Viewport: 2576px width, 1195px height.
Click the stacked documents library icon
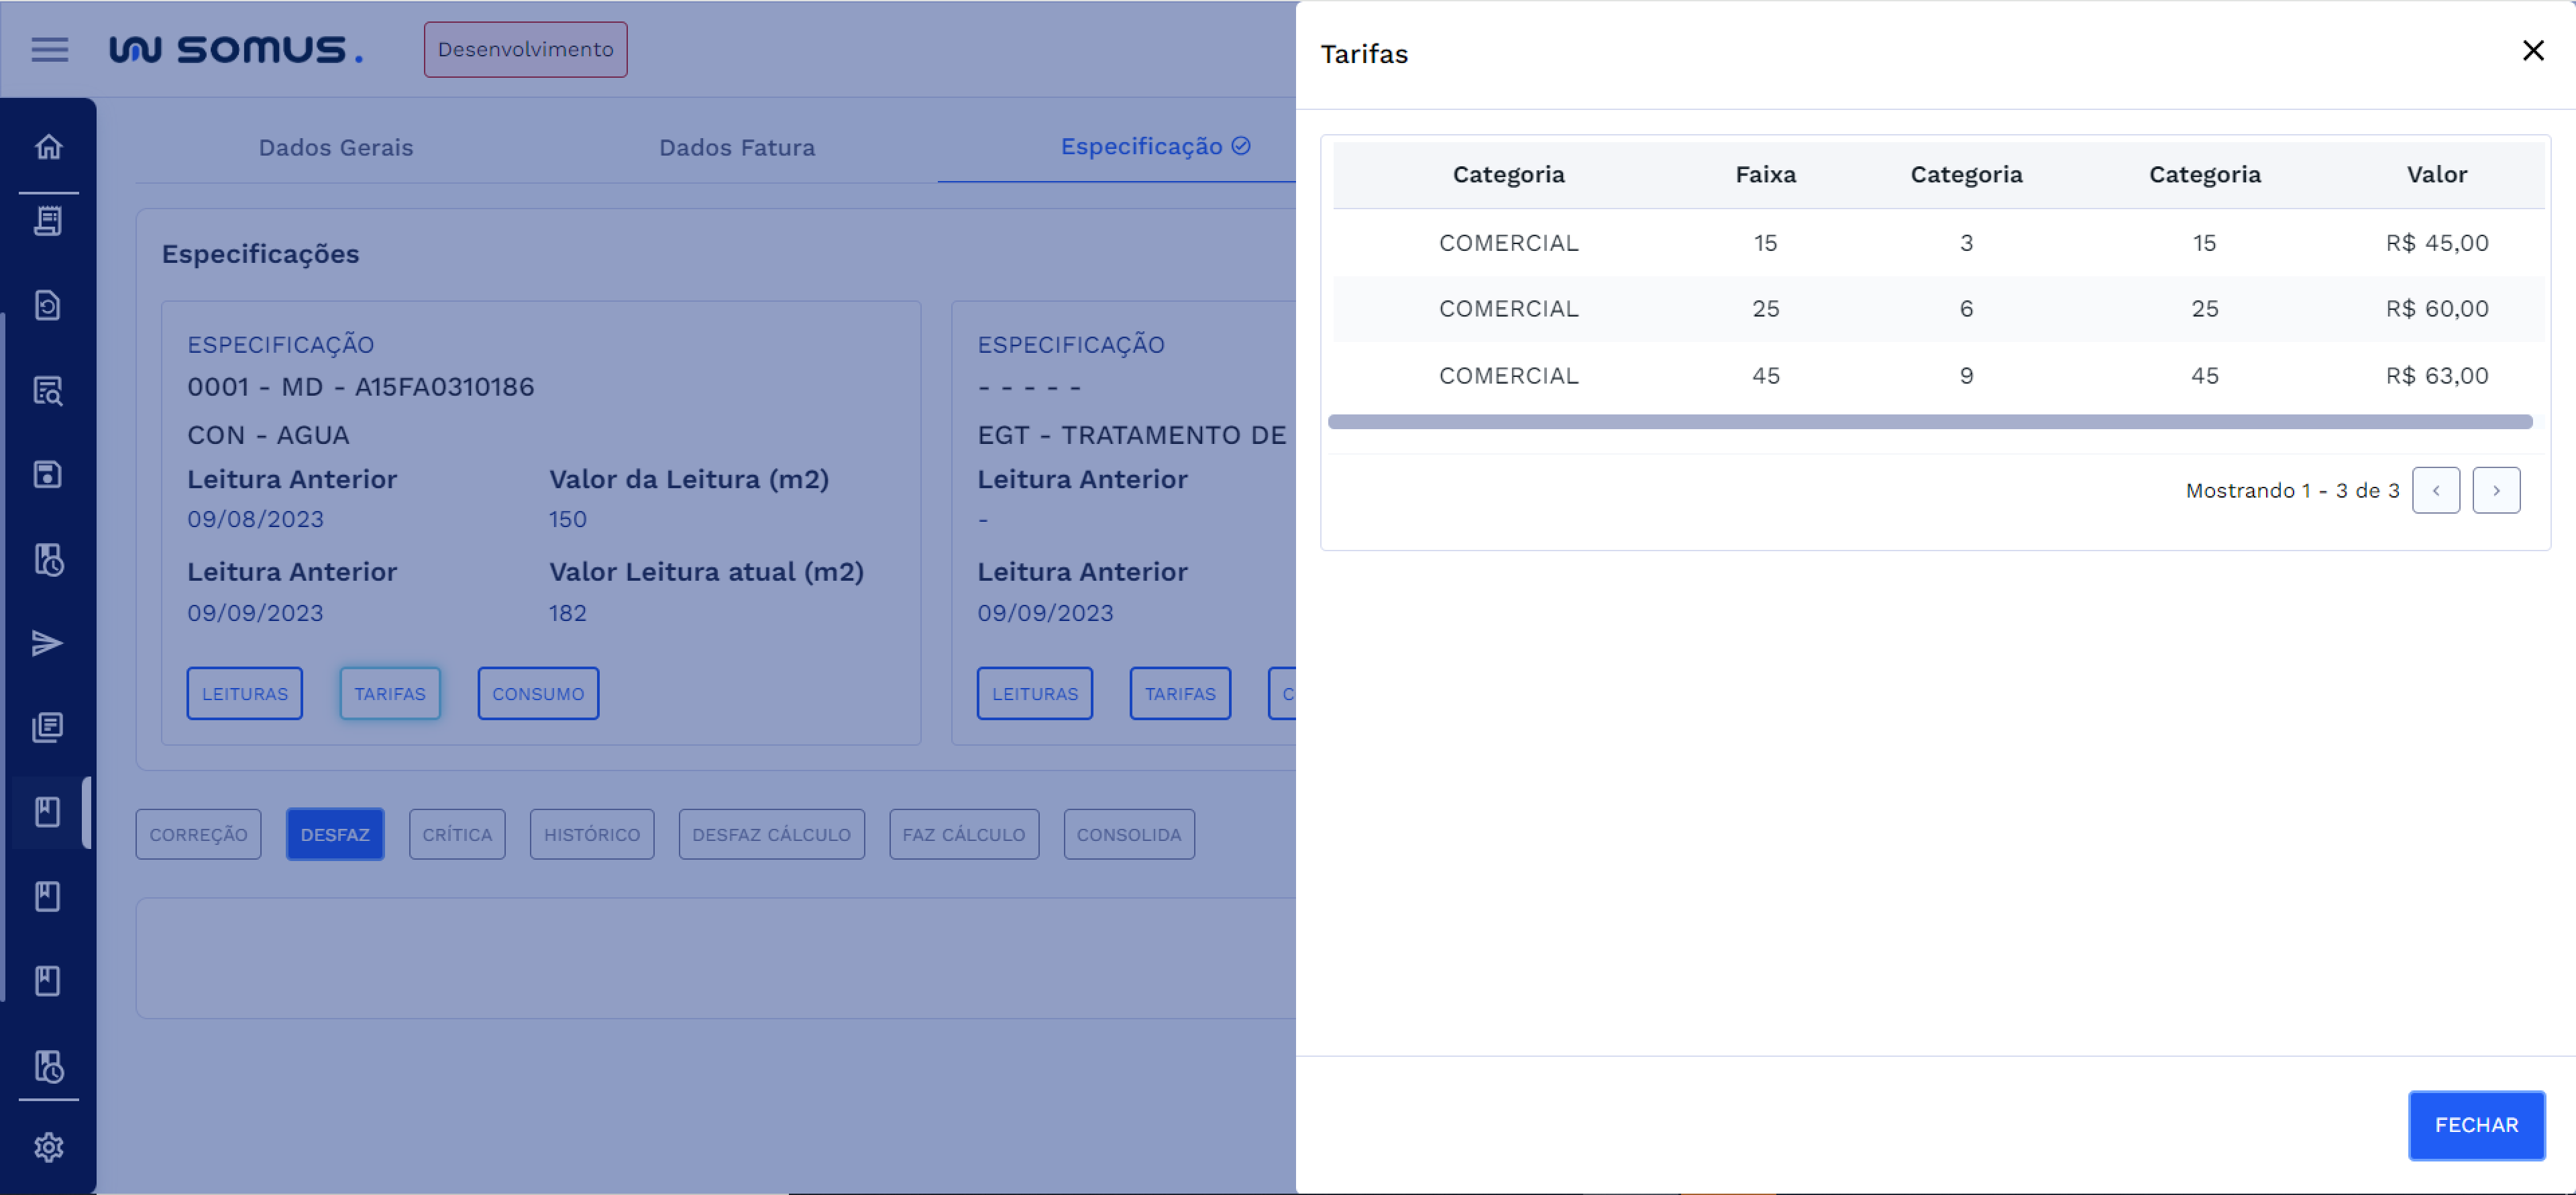point(48,727)
